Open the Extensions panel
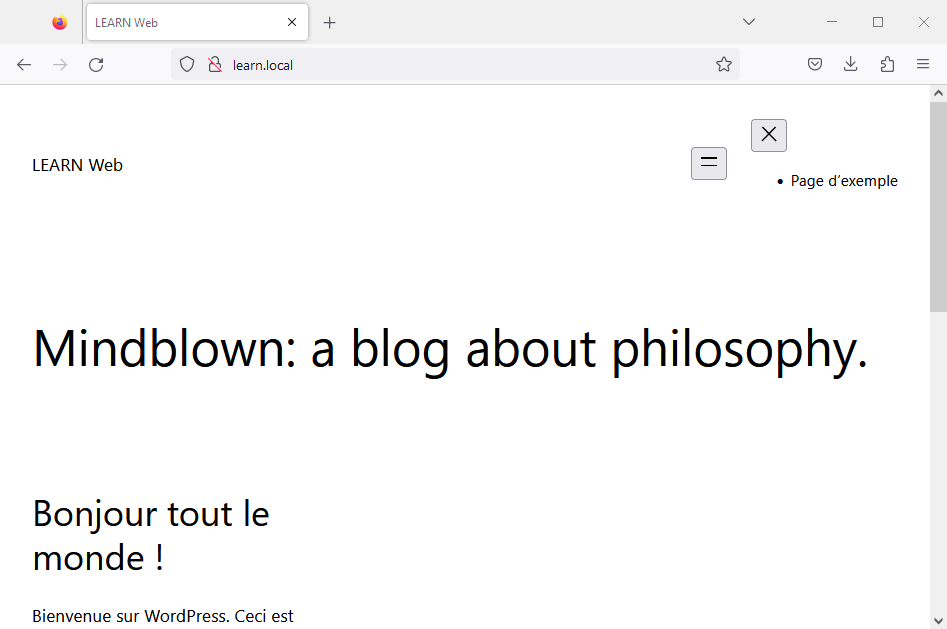The height and width of the screenshot is (629, 947). pyautogui.click(x=887, y=65)
